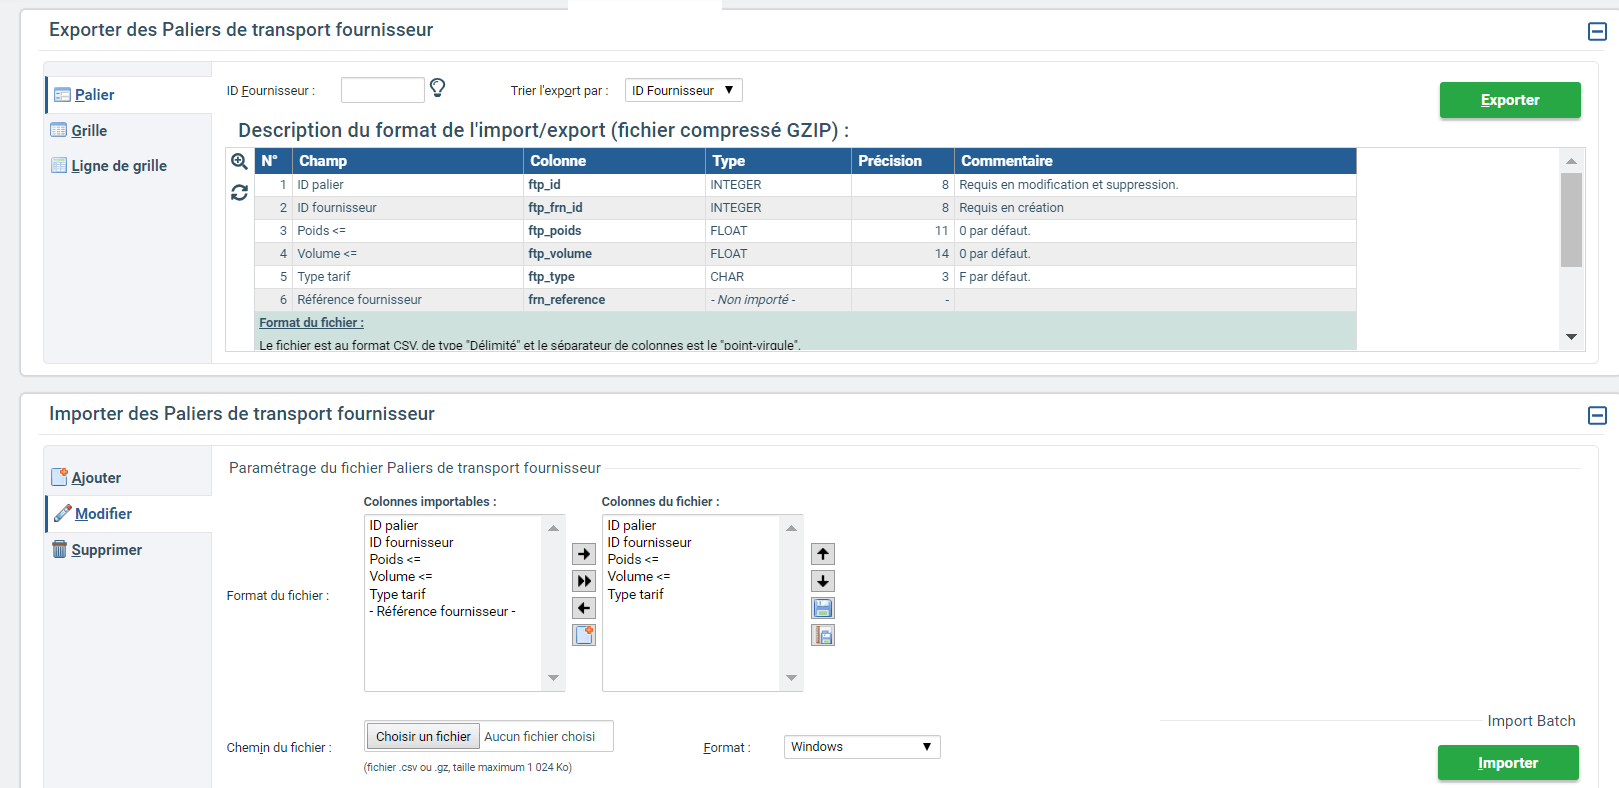Save column configuration with the floppy disk icon
Image resolution: width=1619 pixels, height=788 pixels.
(822, 608)
